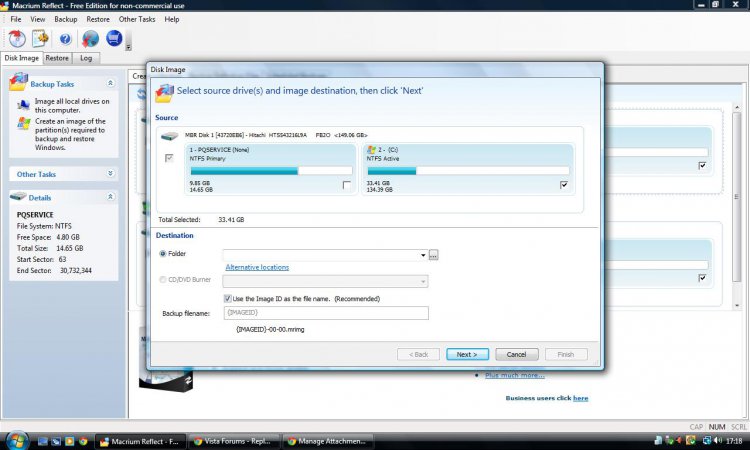
Task: Open the CD/DVD Burner dropdown
Action: (423, 281)
